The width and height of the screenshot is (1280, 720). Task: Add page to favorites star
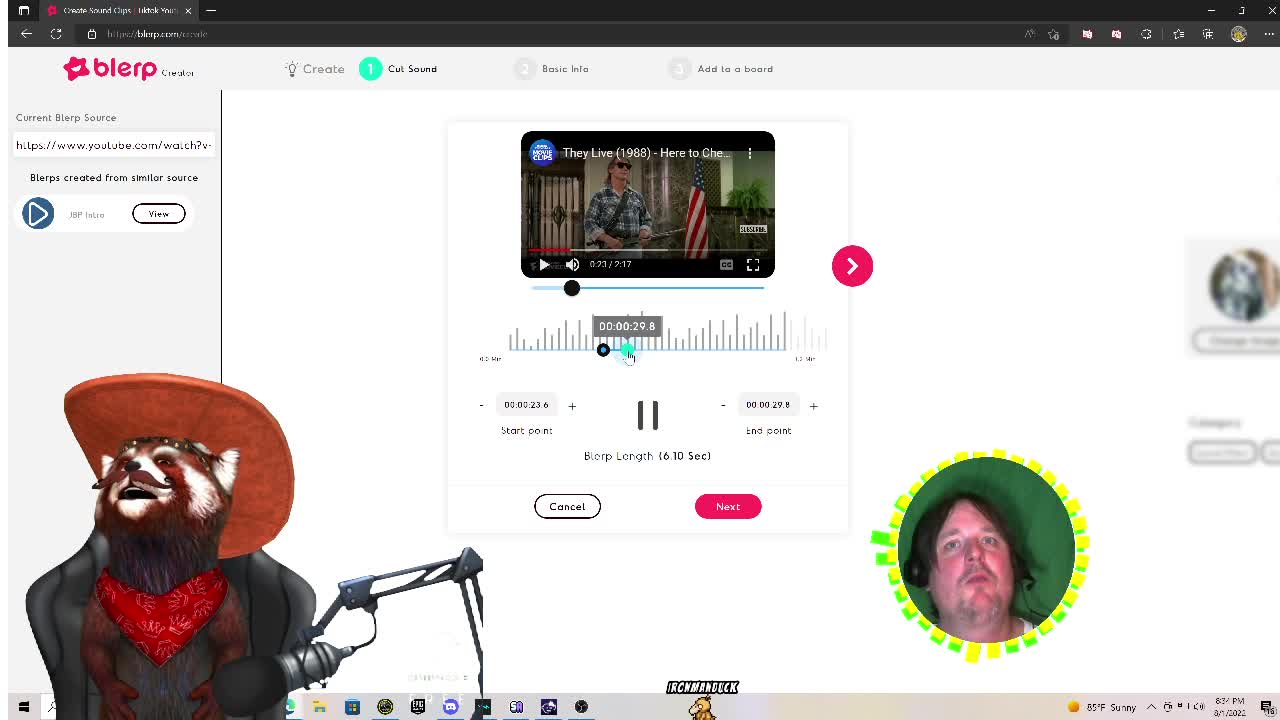[1053, 34]
